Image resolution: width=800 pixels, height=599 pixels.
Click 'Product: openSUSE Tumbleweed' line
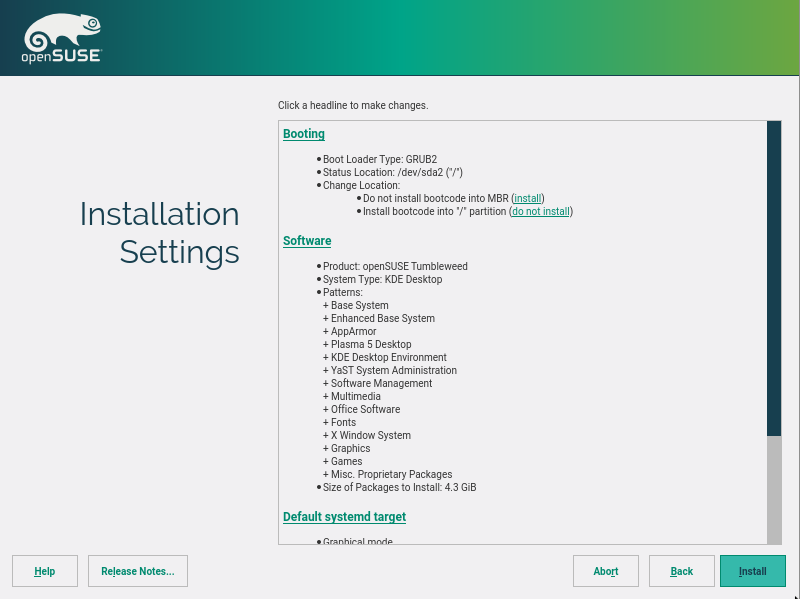[x=395, y=266]
